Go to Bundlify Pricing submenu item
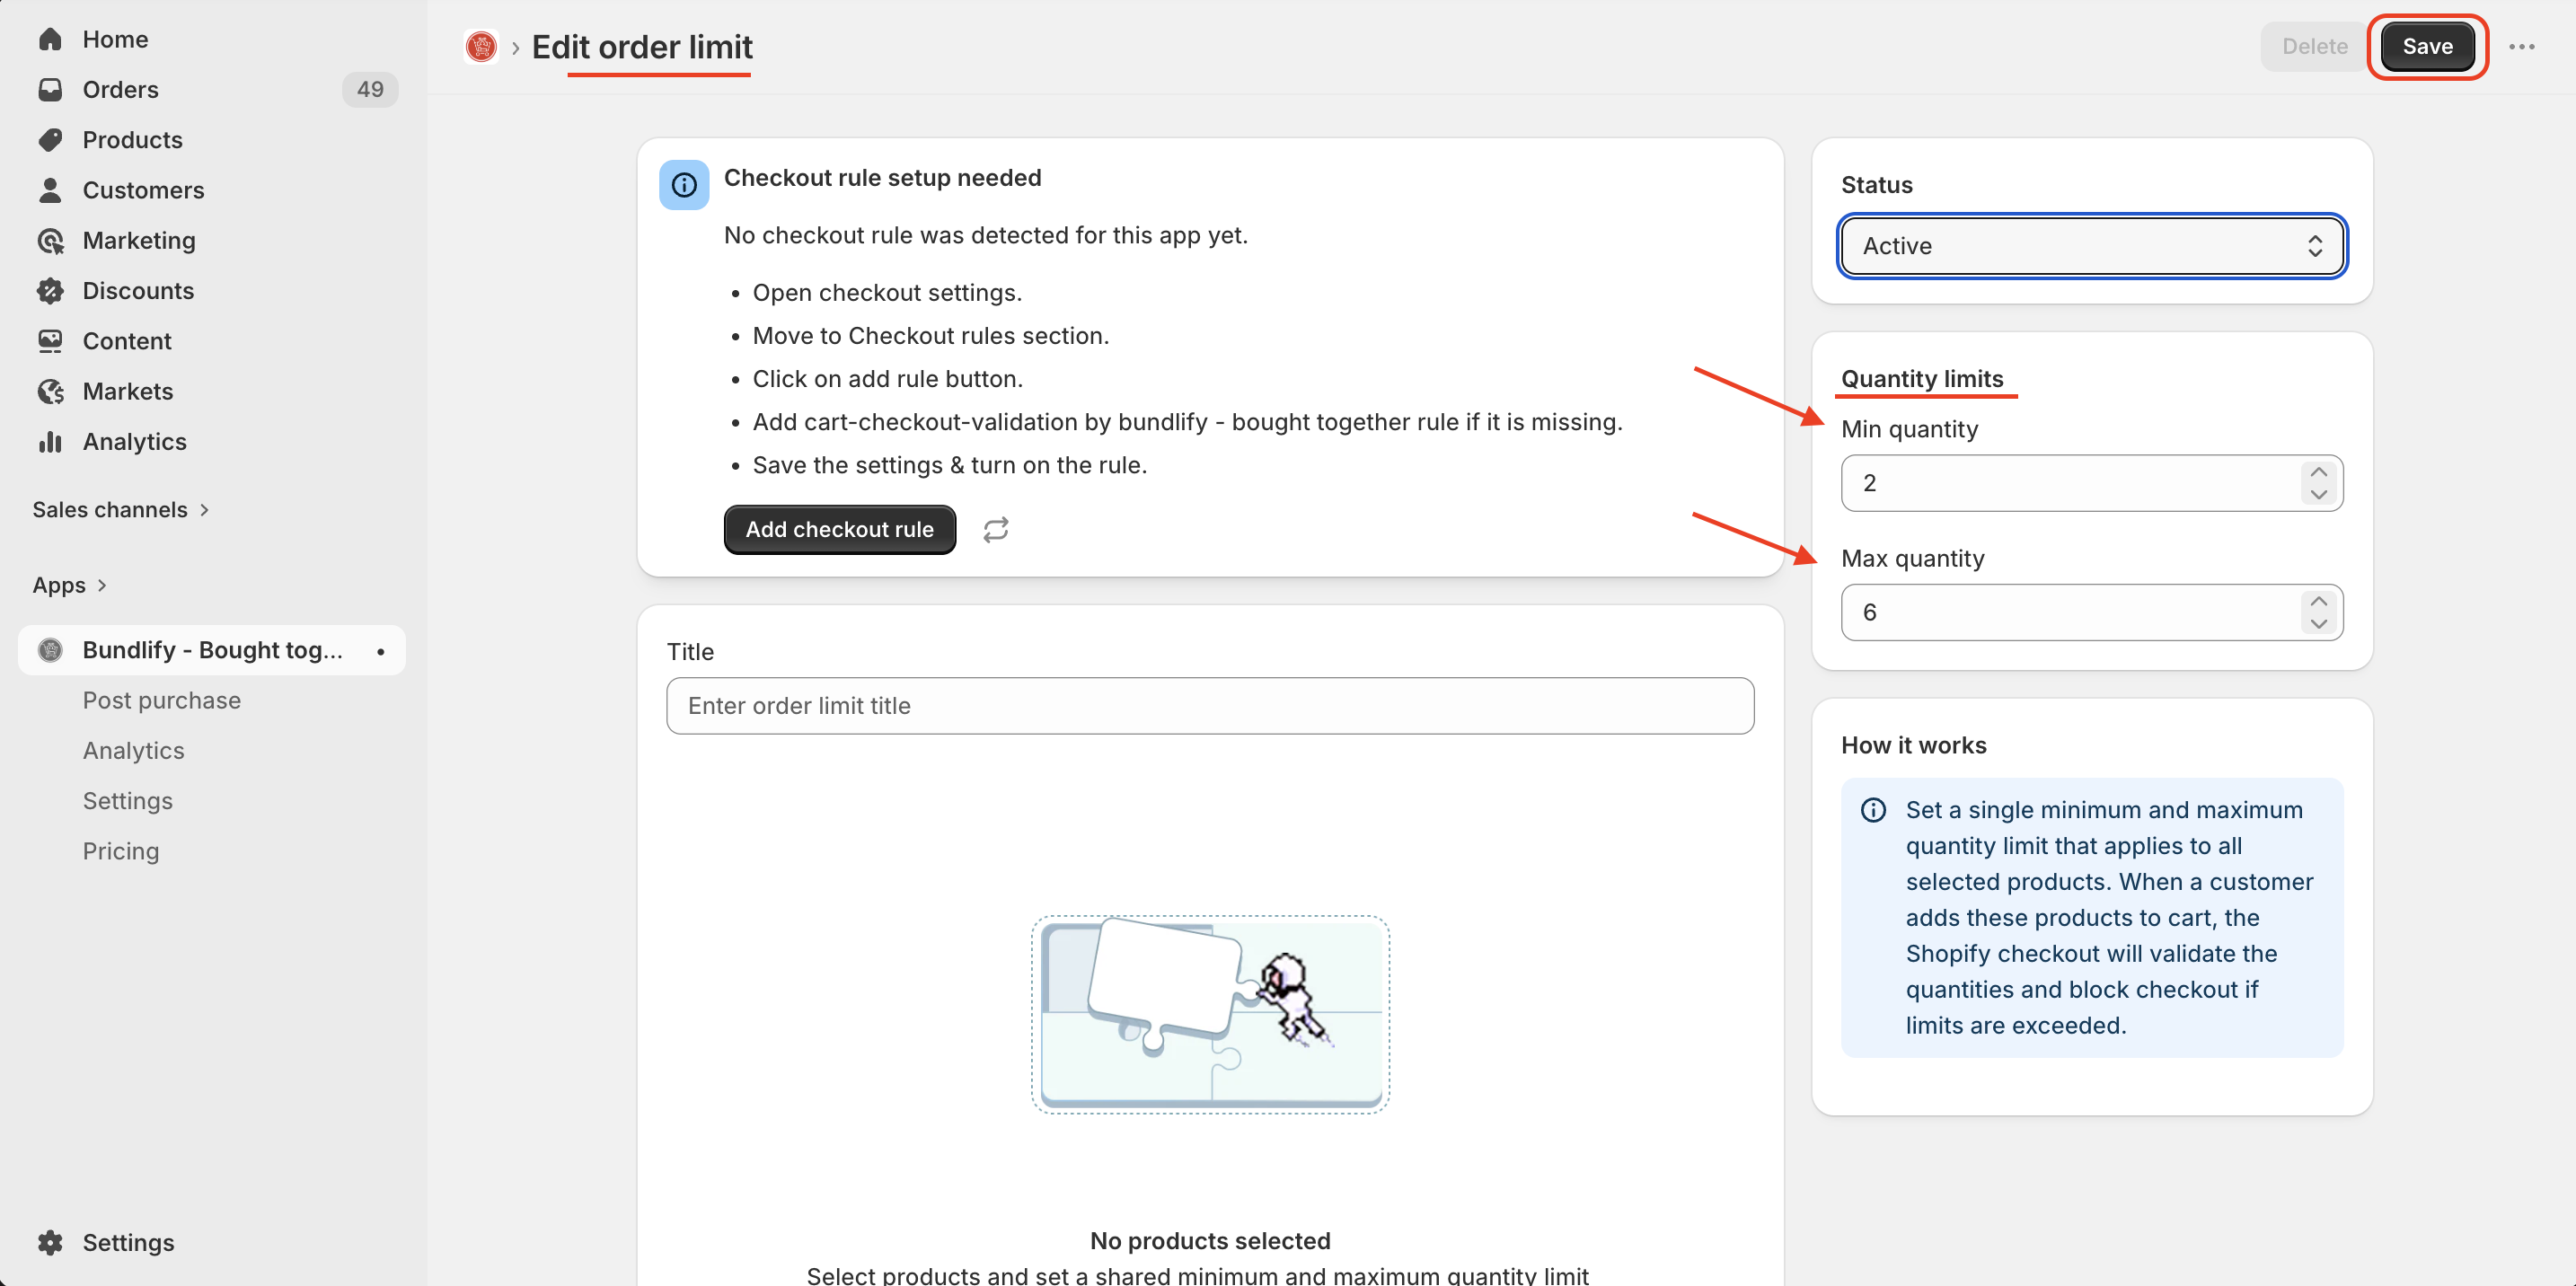 click(x=120, y=851)
